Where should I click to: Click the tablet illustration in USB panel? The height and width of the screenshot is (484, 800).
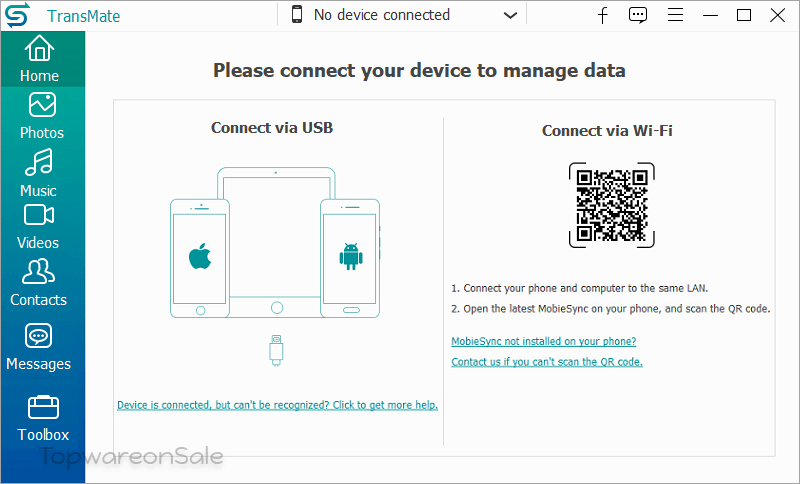click(x=276, y=242)
